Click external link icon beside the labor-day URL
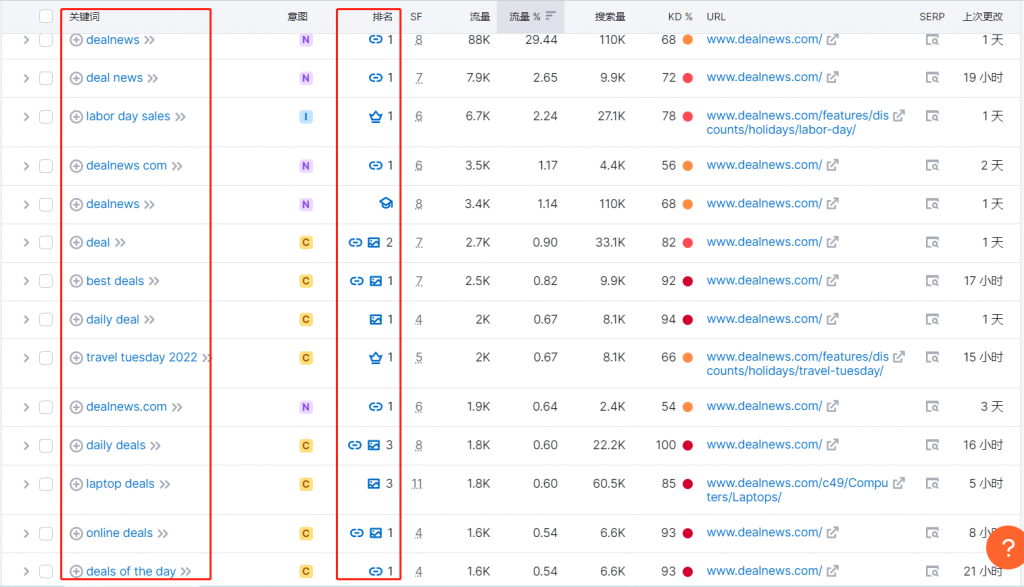 [x=899, y=116]
